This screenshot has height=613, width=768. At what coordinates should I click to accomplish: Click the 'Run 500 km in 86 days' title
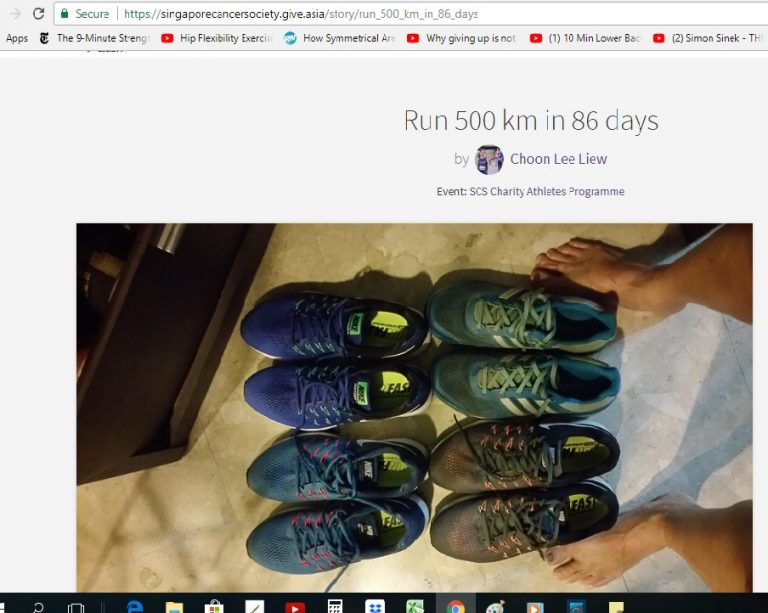click(531, 120)
